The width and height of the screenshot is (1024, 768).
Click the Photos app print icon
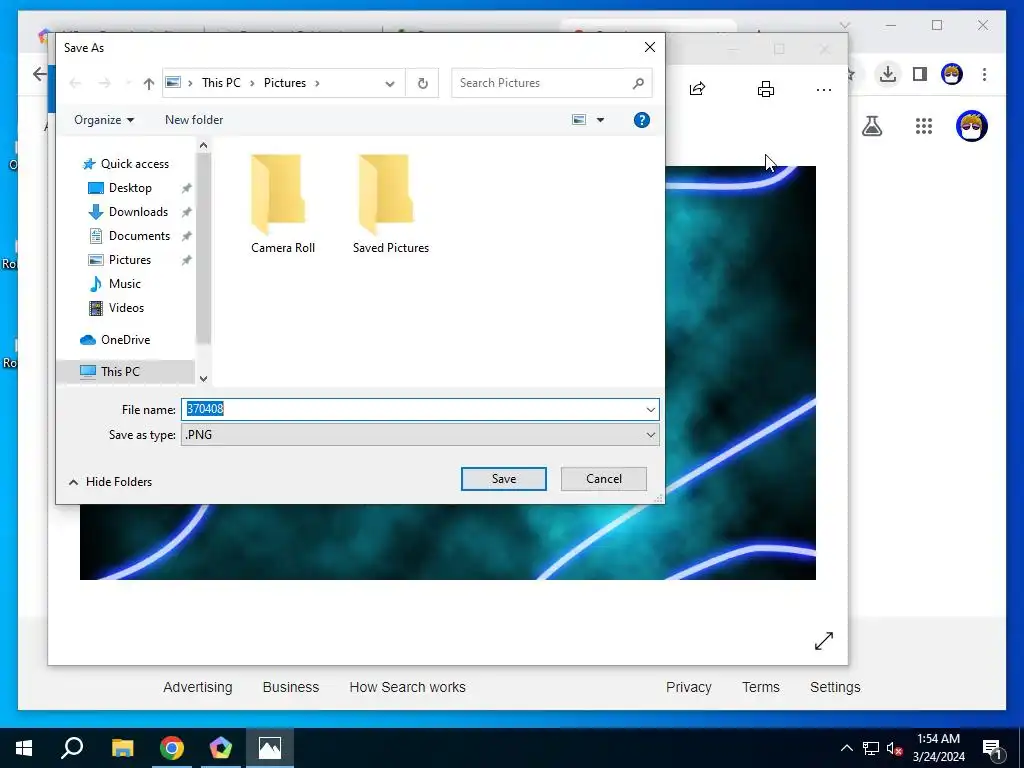click(765, 89)
